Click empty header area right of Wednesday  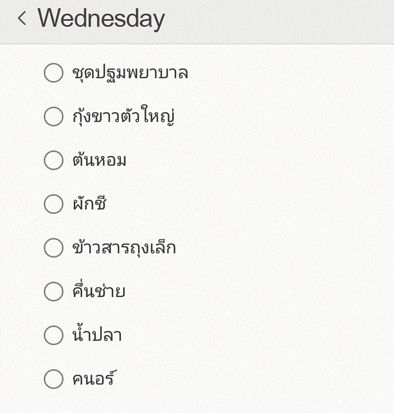pos(280,20)
